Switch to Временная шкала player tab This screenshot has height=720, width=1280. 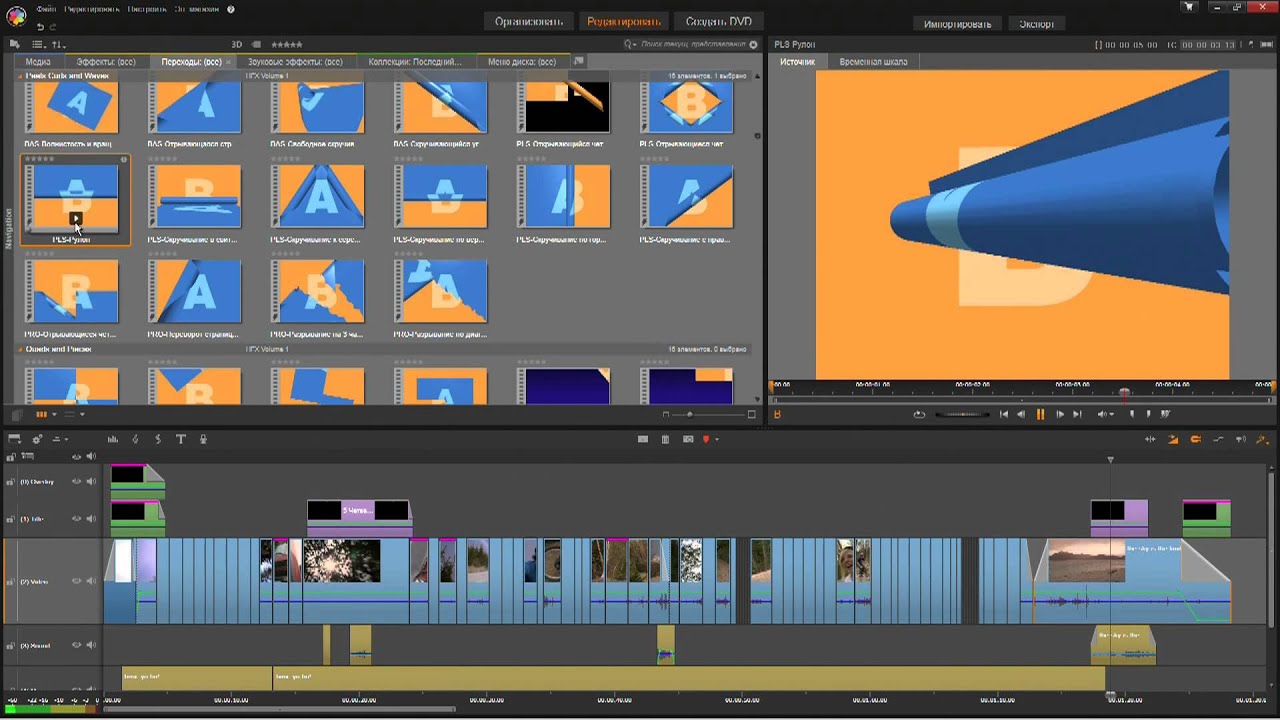873,61
